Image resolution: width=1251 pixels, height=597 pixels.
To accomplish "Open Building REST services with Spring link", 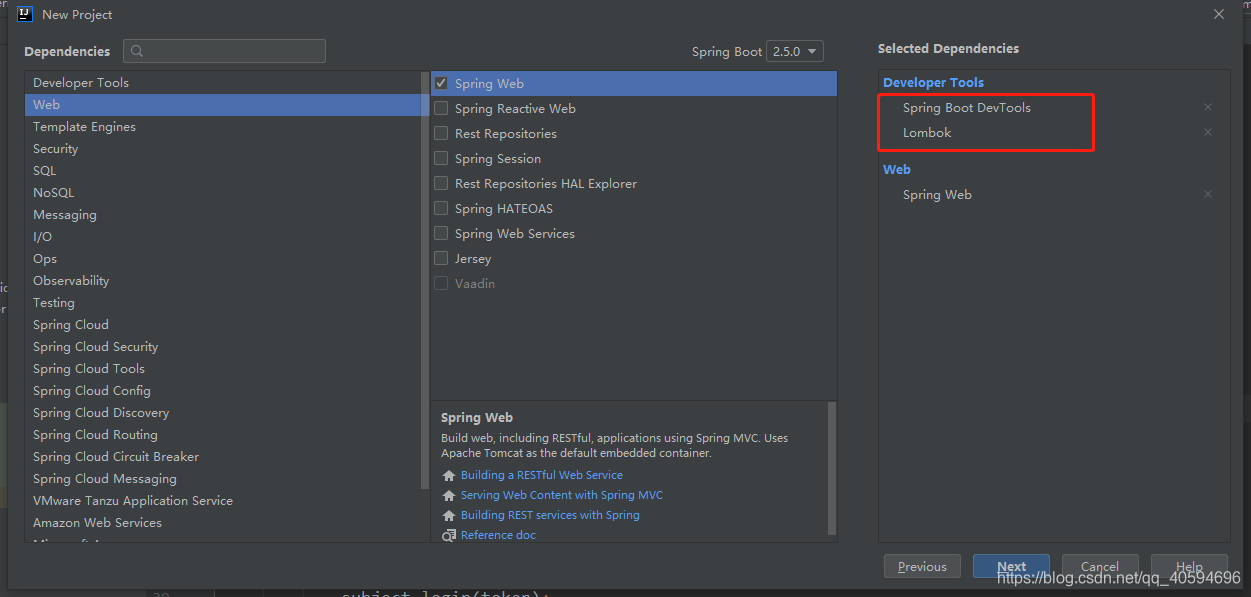I will point(550,515).
